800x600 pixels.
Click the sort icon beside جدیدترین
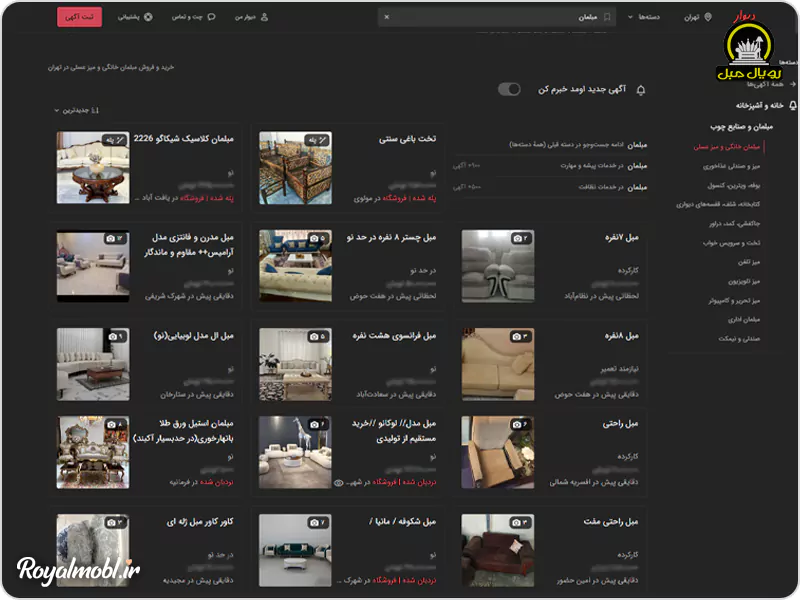(x=95, y=110)
